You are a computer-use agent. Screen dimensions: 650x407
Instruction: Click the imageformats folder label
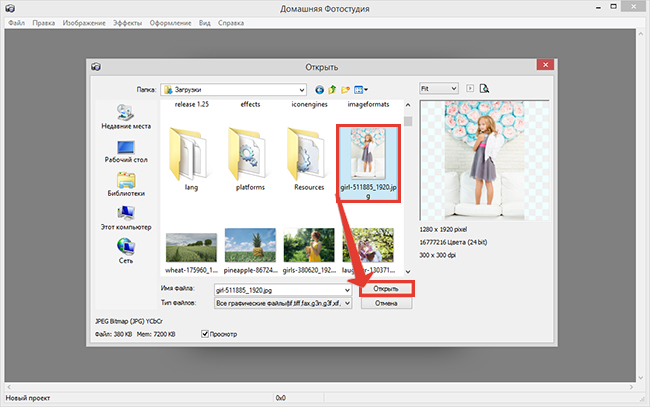[x=368, y=104]
